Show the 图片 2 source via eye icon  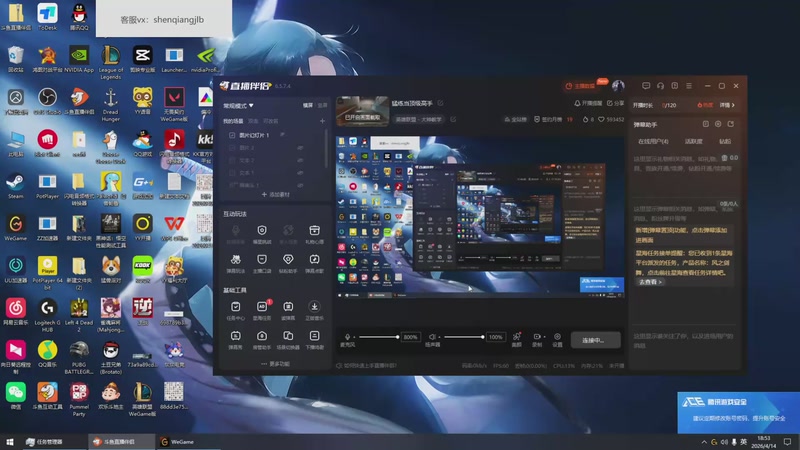[x=300, y=147]
